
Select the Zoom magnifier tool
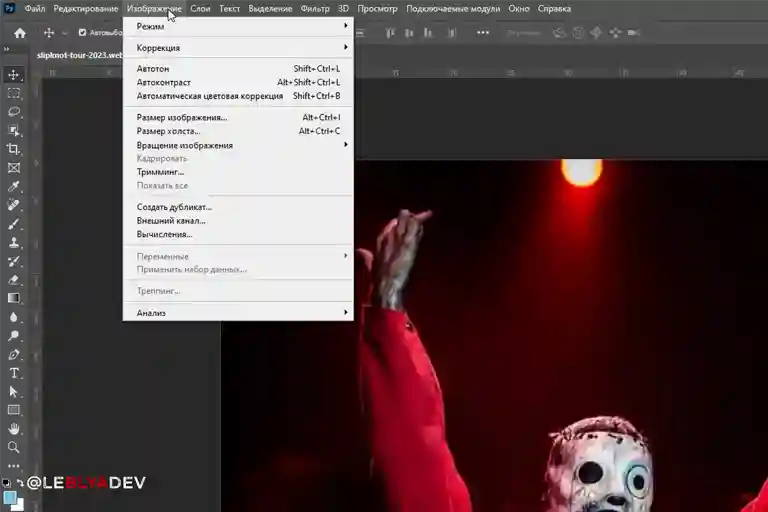14,447
